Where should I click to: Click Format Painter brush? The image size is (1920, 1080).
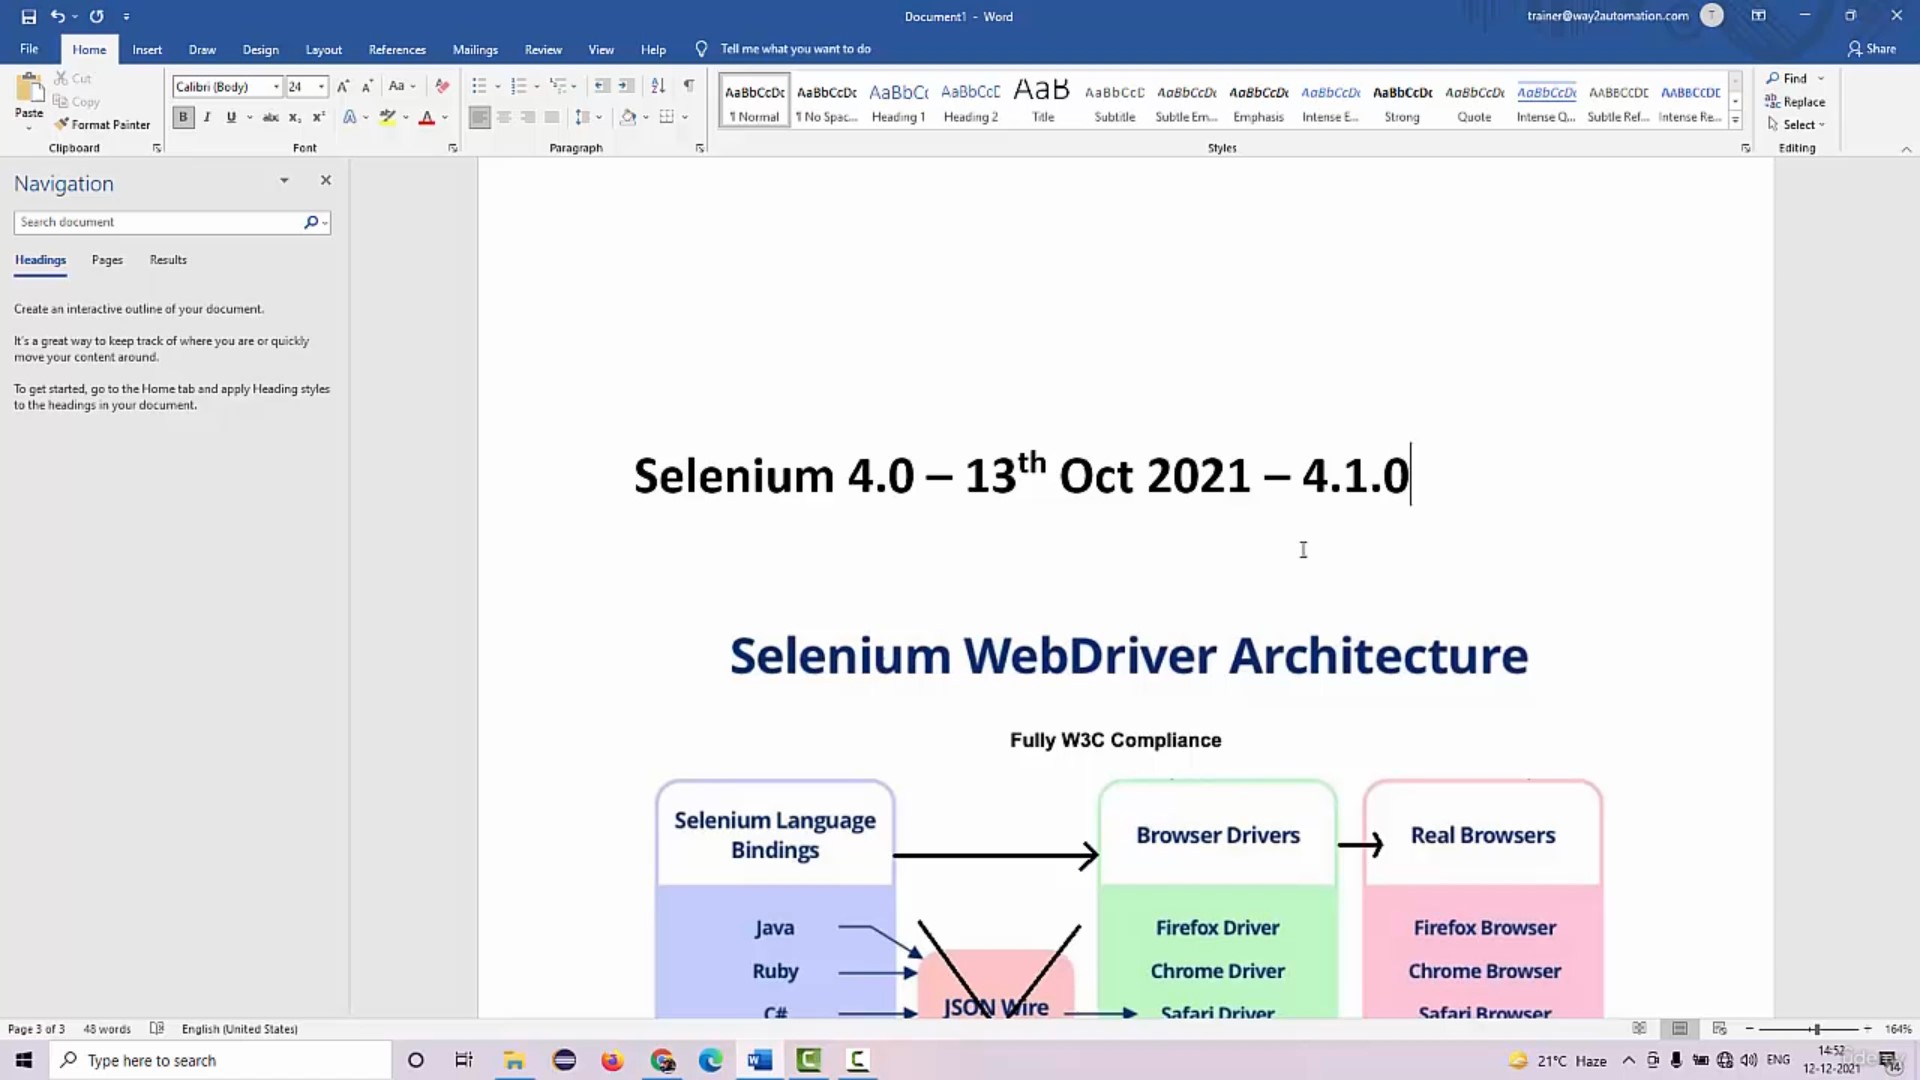[x=102, y=124]
